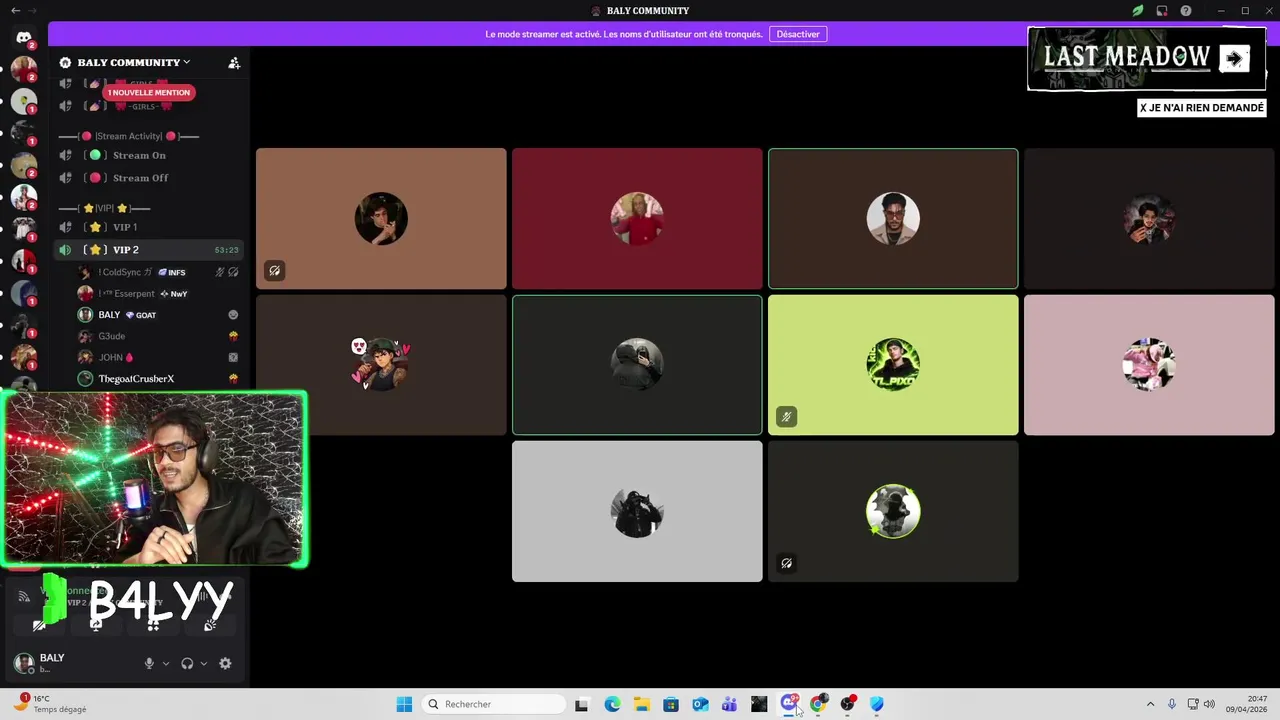This screenshot has height=720, width=1280.
Task: Click BALY user avatar in bottom panel
Action: [24, 663]
